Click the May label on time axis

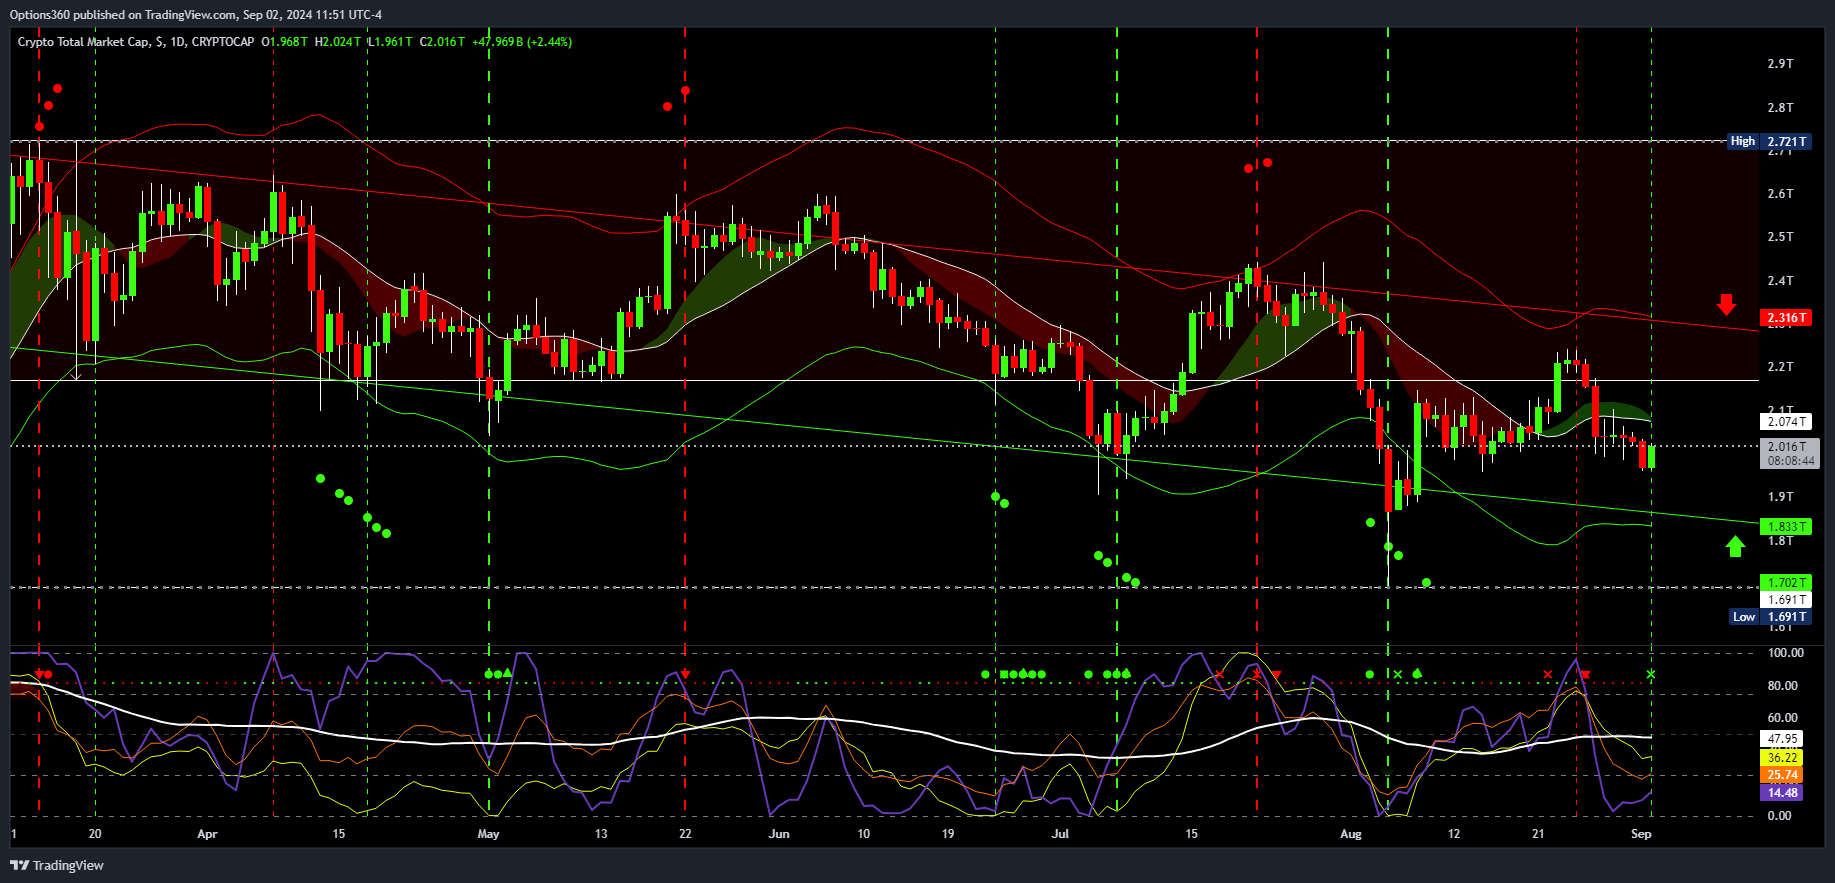click(488, 834)
